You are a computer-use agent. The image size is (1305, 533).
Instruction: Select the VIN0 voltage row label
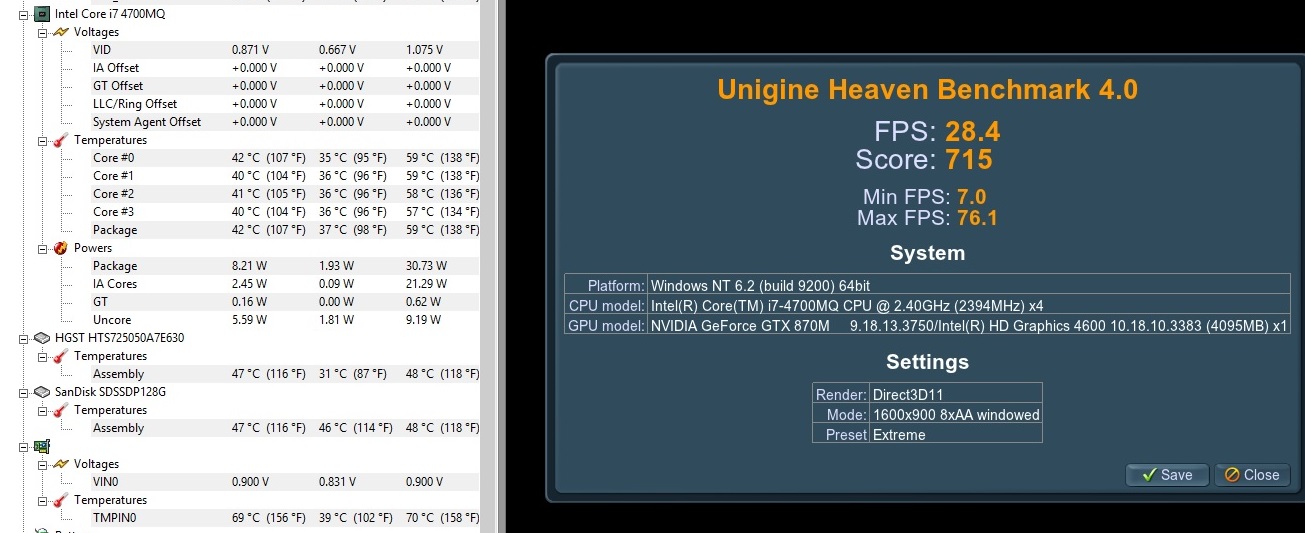point(106,482)
